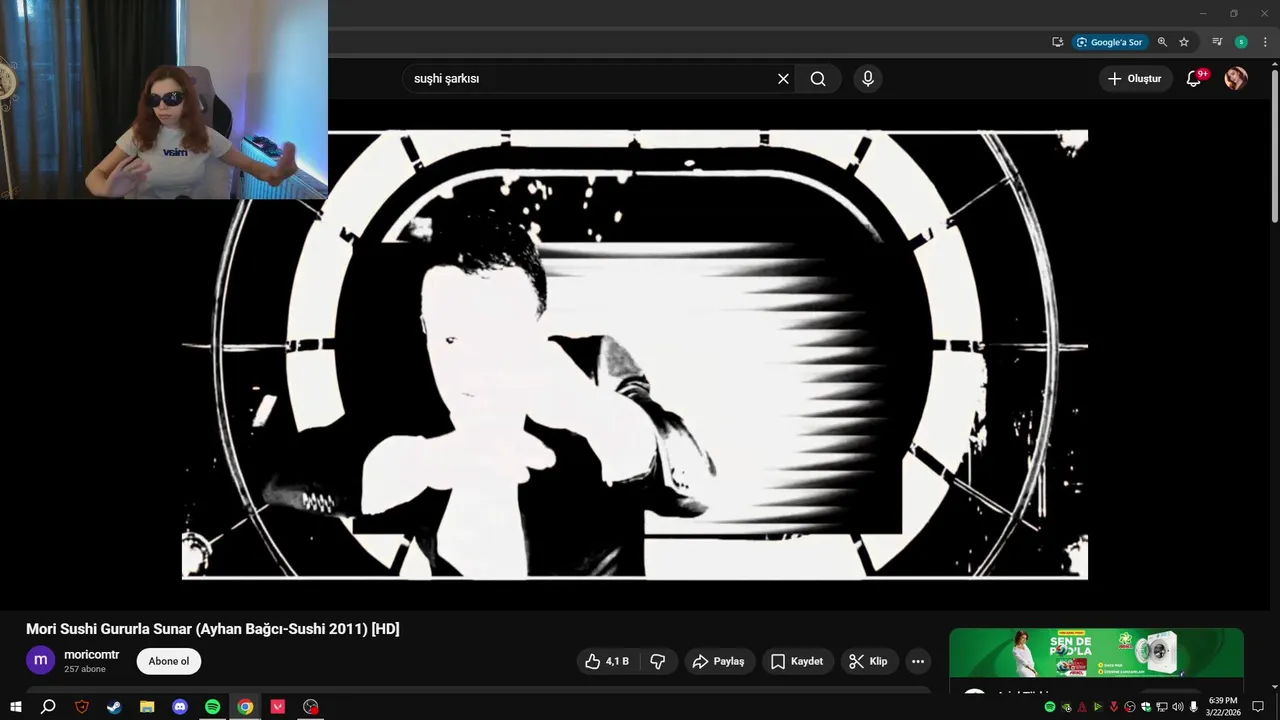Start voice search with the microphone icon
Image resolution: width=1280 pixels, height=720 pixels.
pos(867,79)
